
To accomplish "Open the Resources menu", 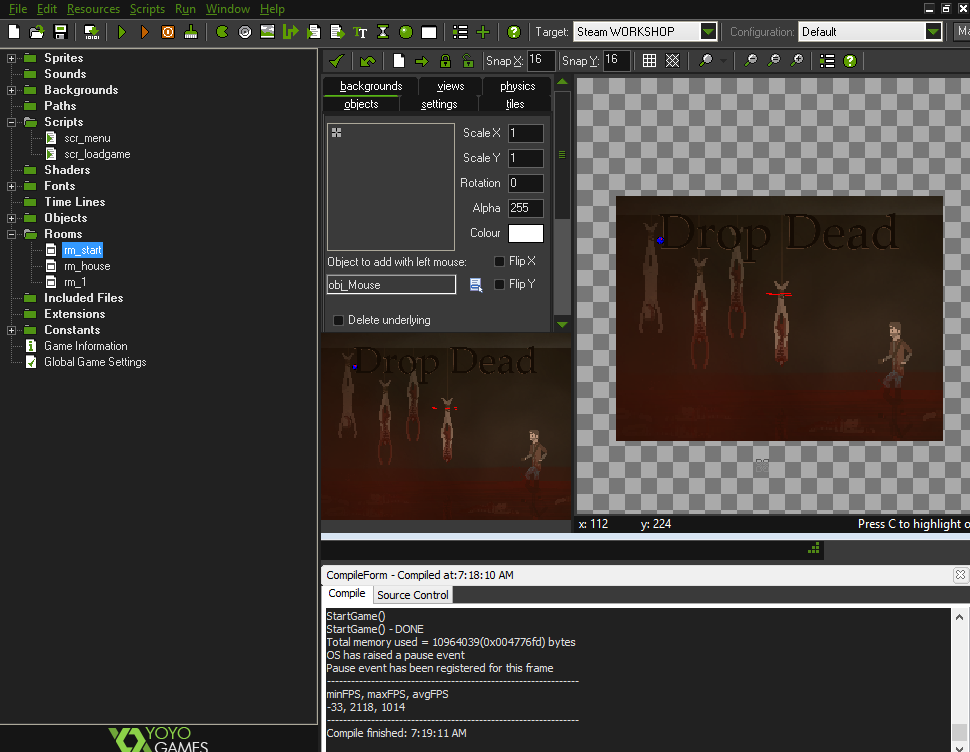I will pos(93,9).
